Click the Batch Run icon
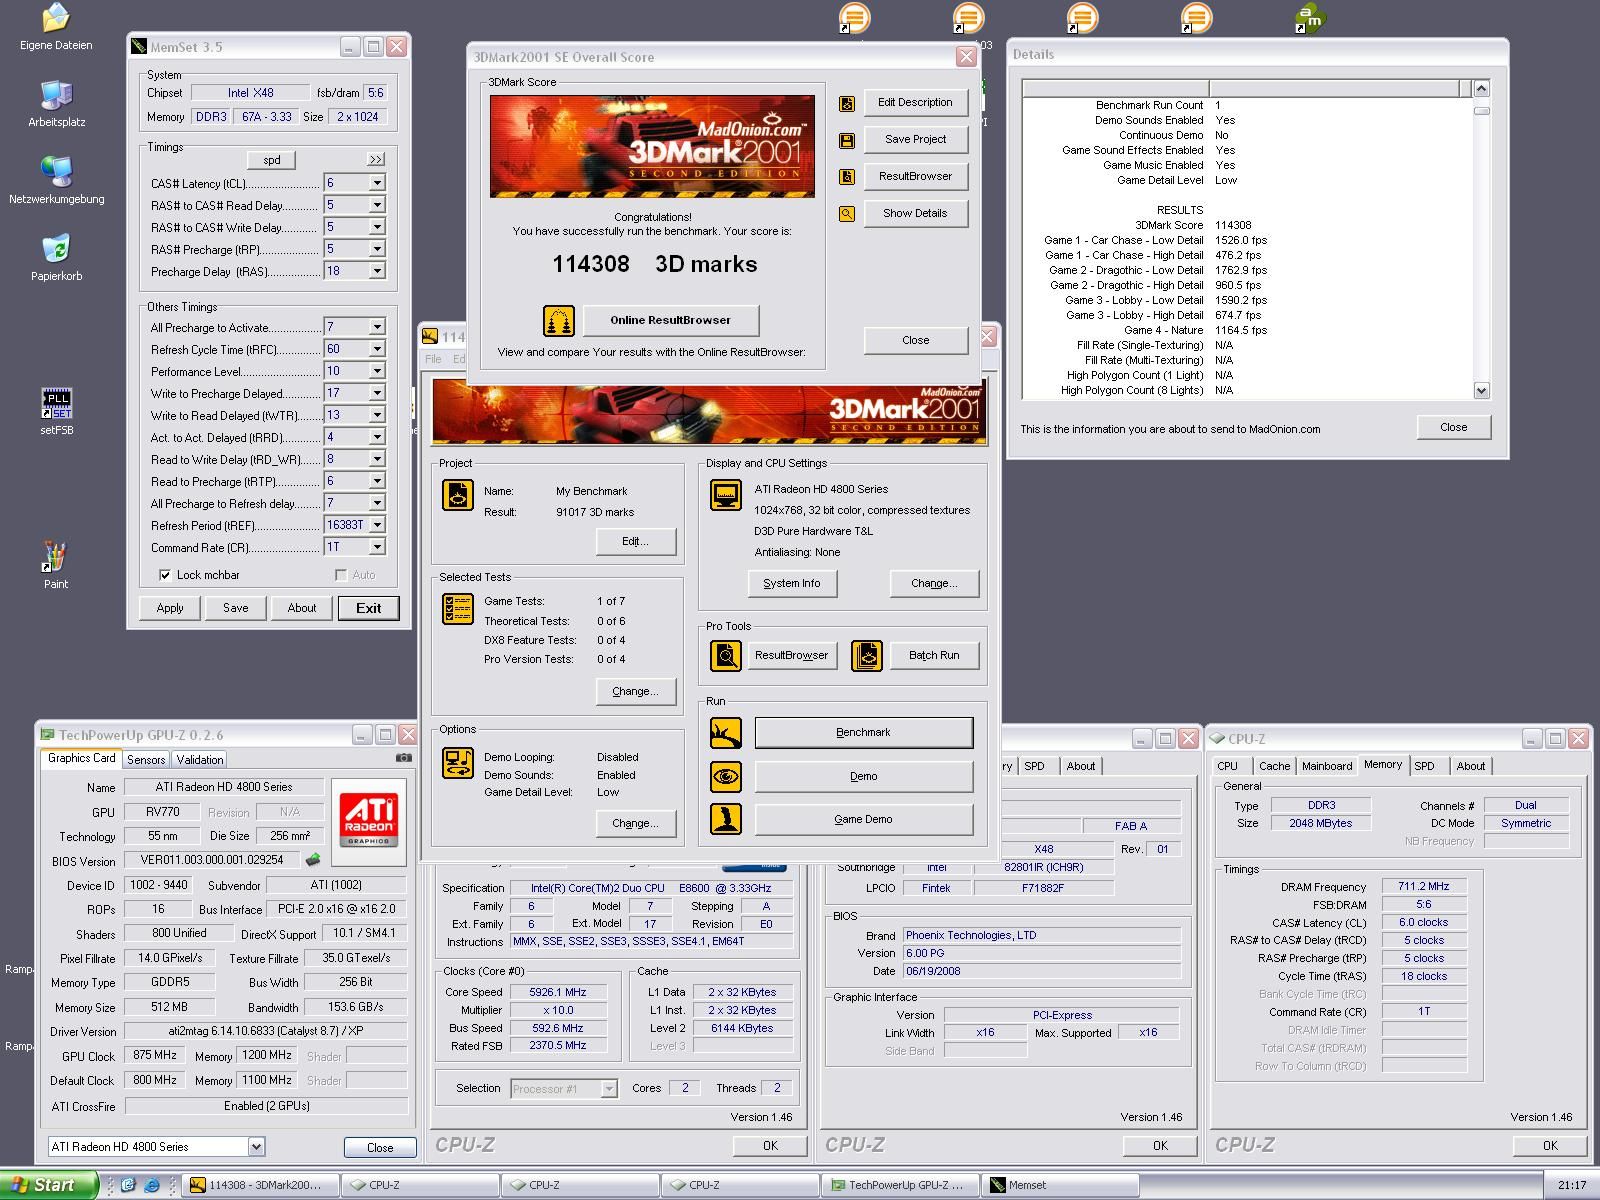1600x1200 pixels. click(867, 656)
